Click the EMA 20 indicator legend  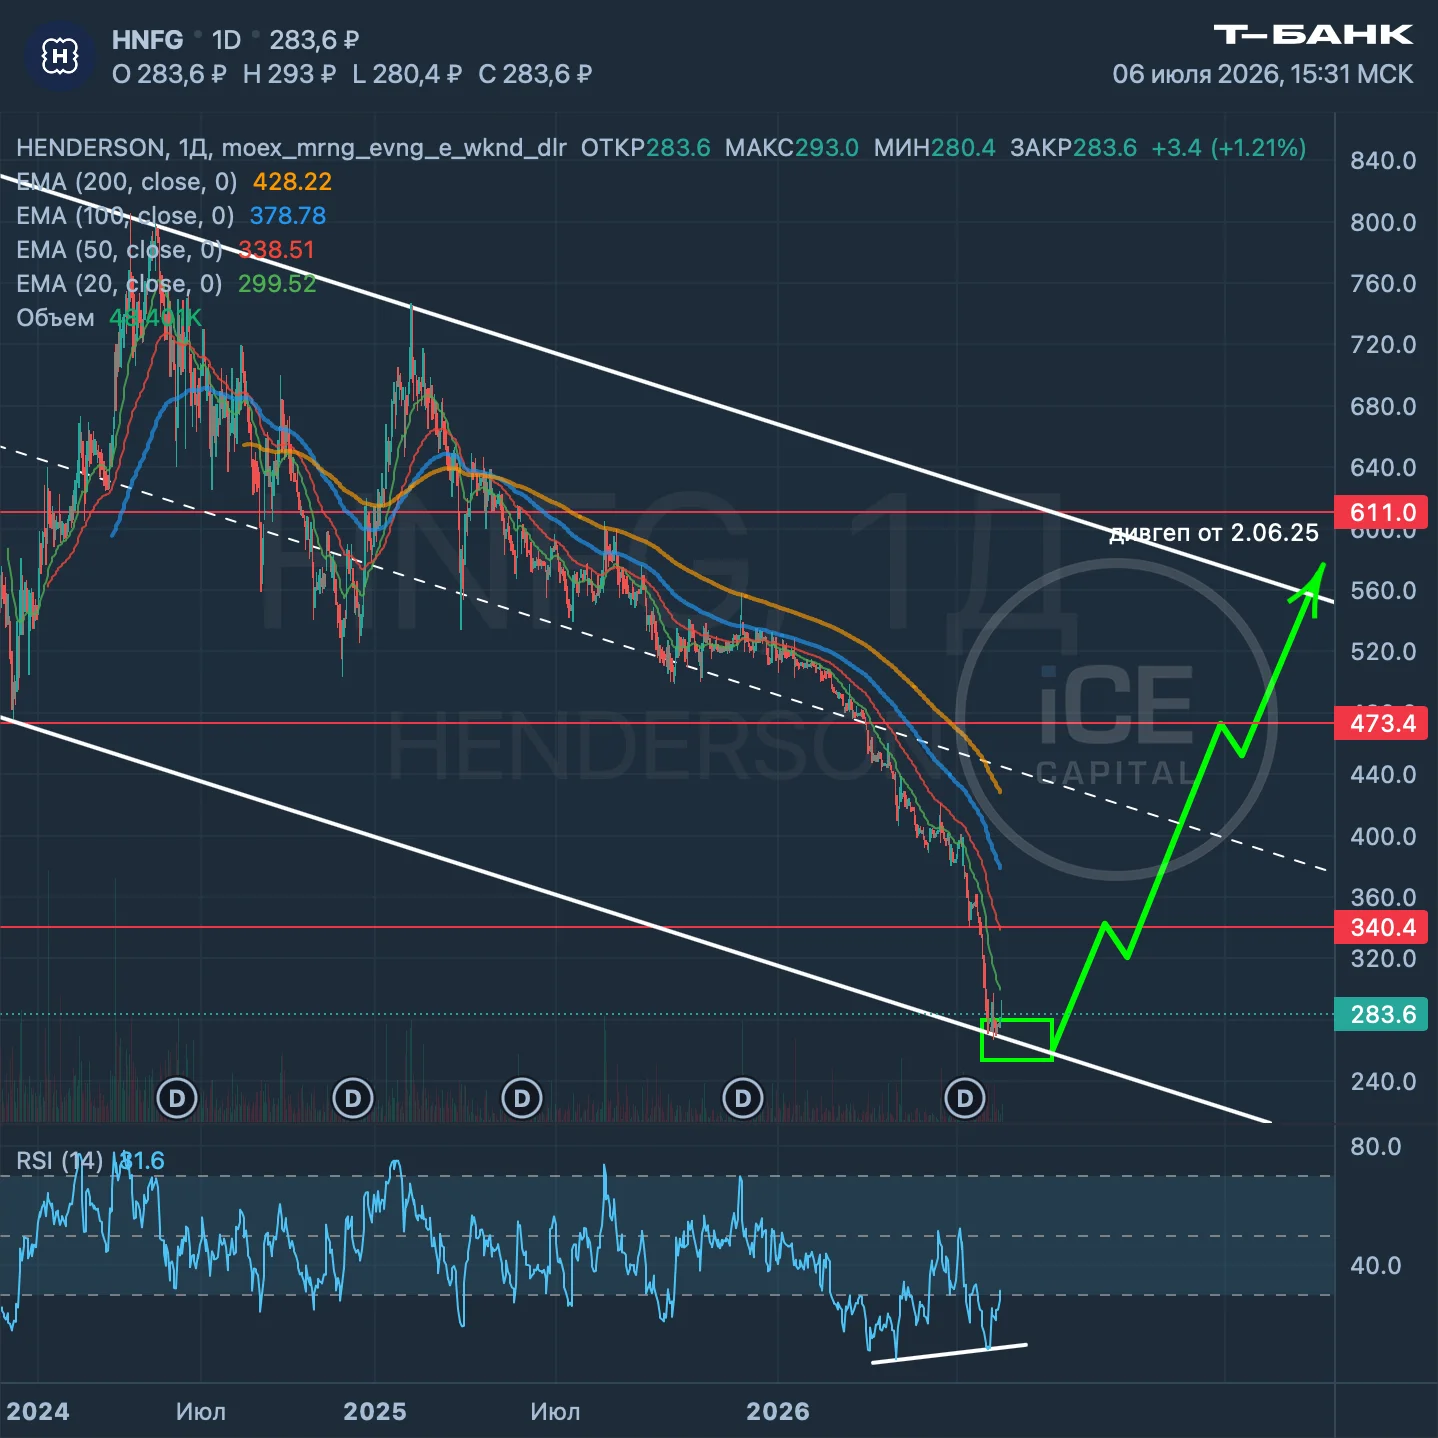click(x=166, y=284)
